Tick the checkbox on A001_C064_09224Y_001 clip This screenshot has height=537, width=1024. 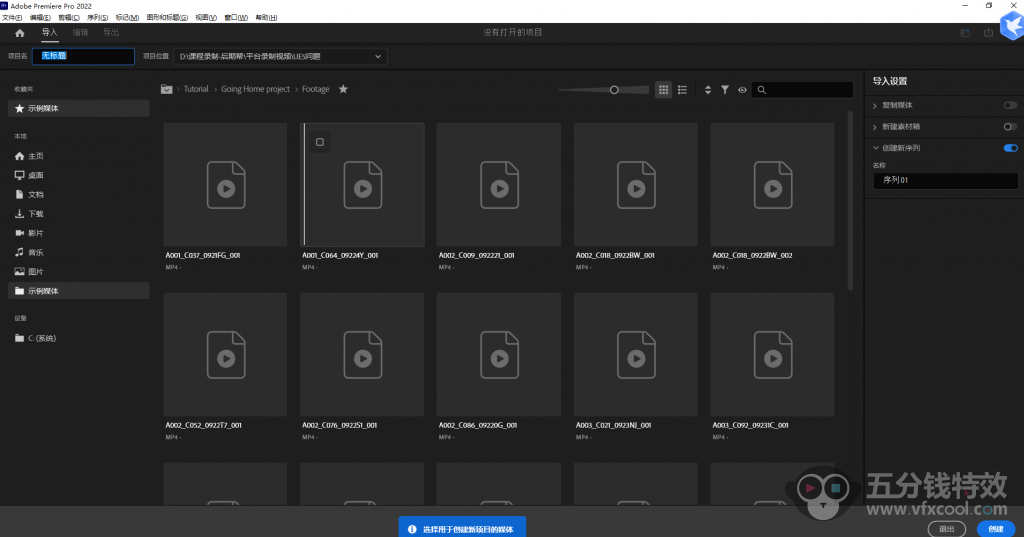320,142
